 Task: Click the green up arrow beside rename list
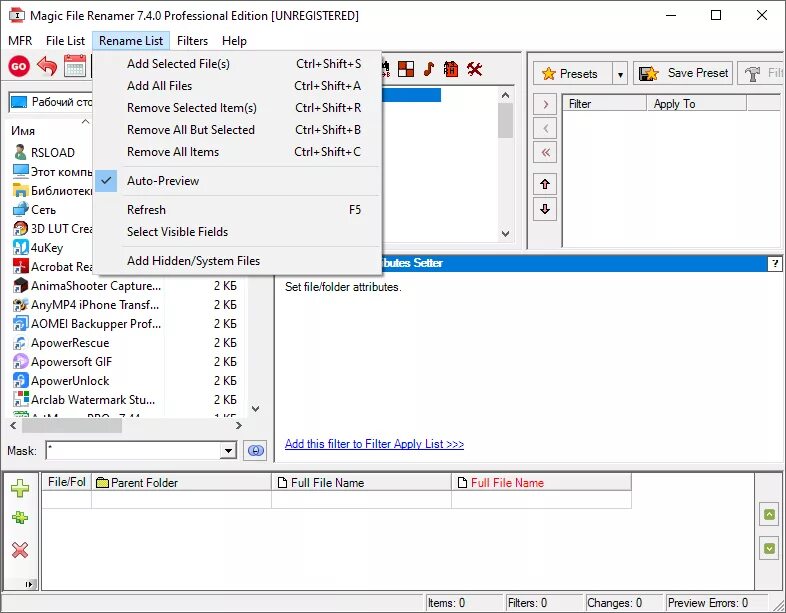coord(769,515)
